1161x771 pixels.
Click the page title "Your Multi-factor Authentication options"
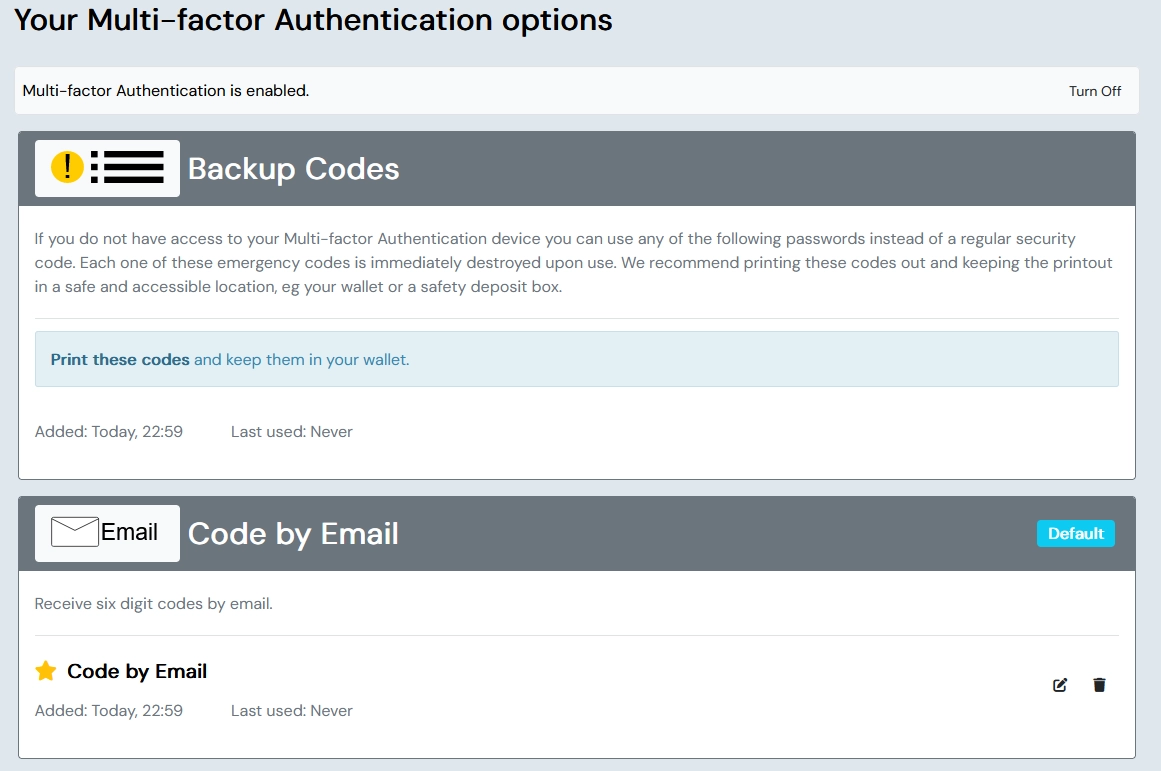pos(313,20)
